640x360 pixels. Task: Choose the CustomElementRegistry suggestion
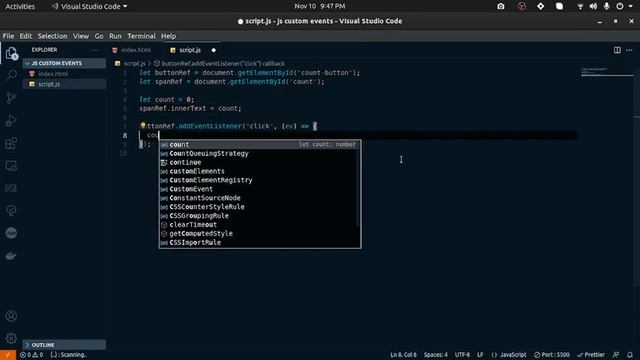click(260, 180)
